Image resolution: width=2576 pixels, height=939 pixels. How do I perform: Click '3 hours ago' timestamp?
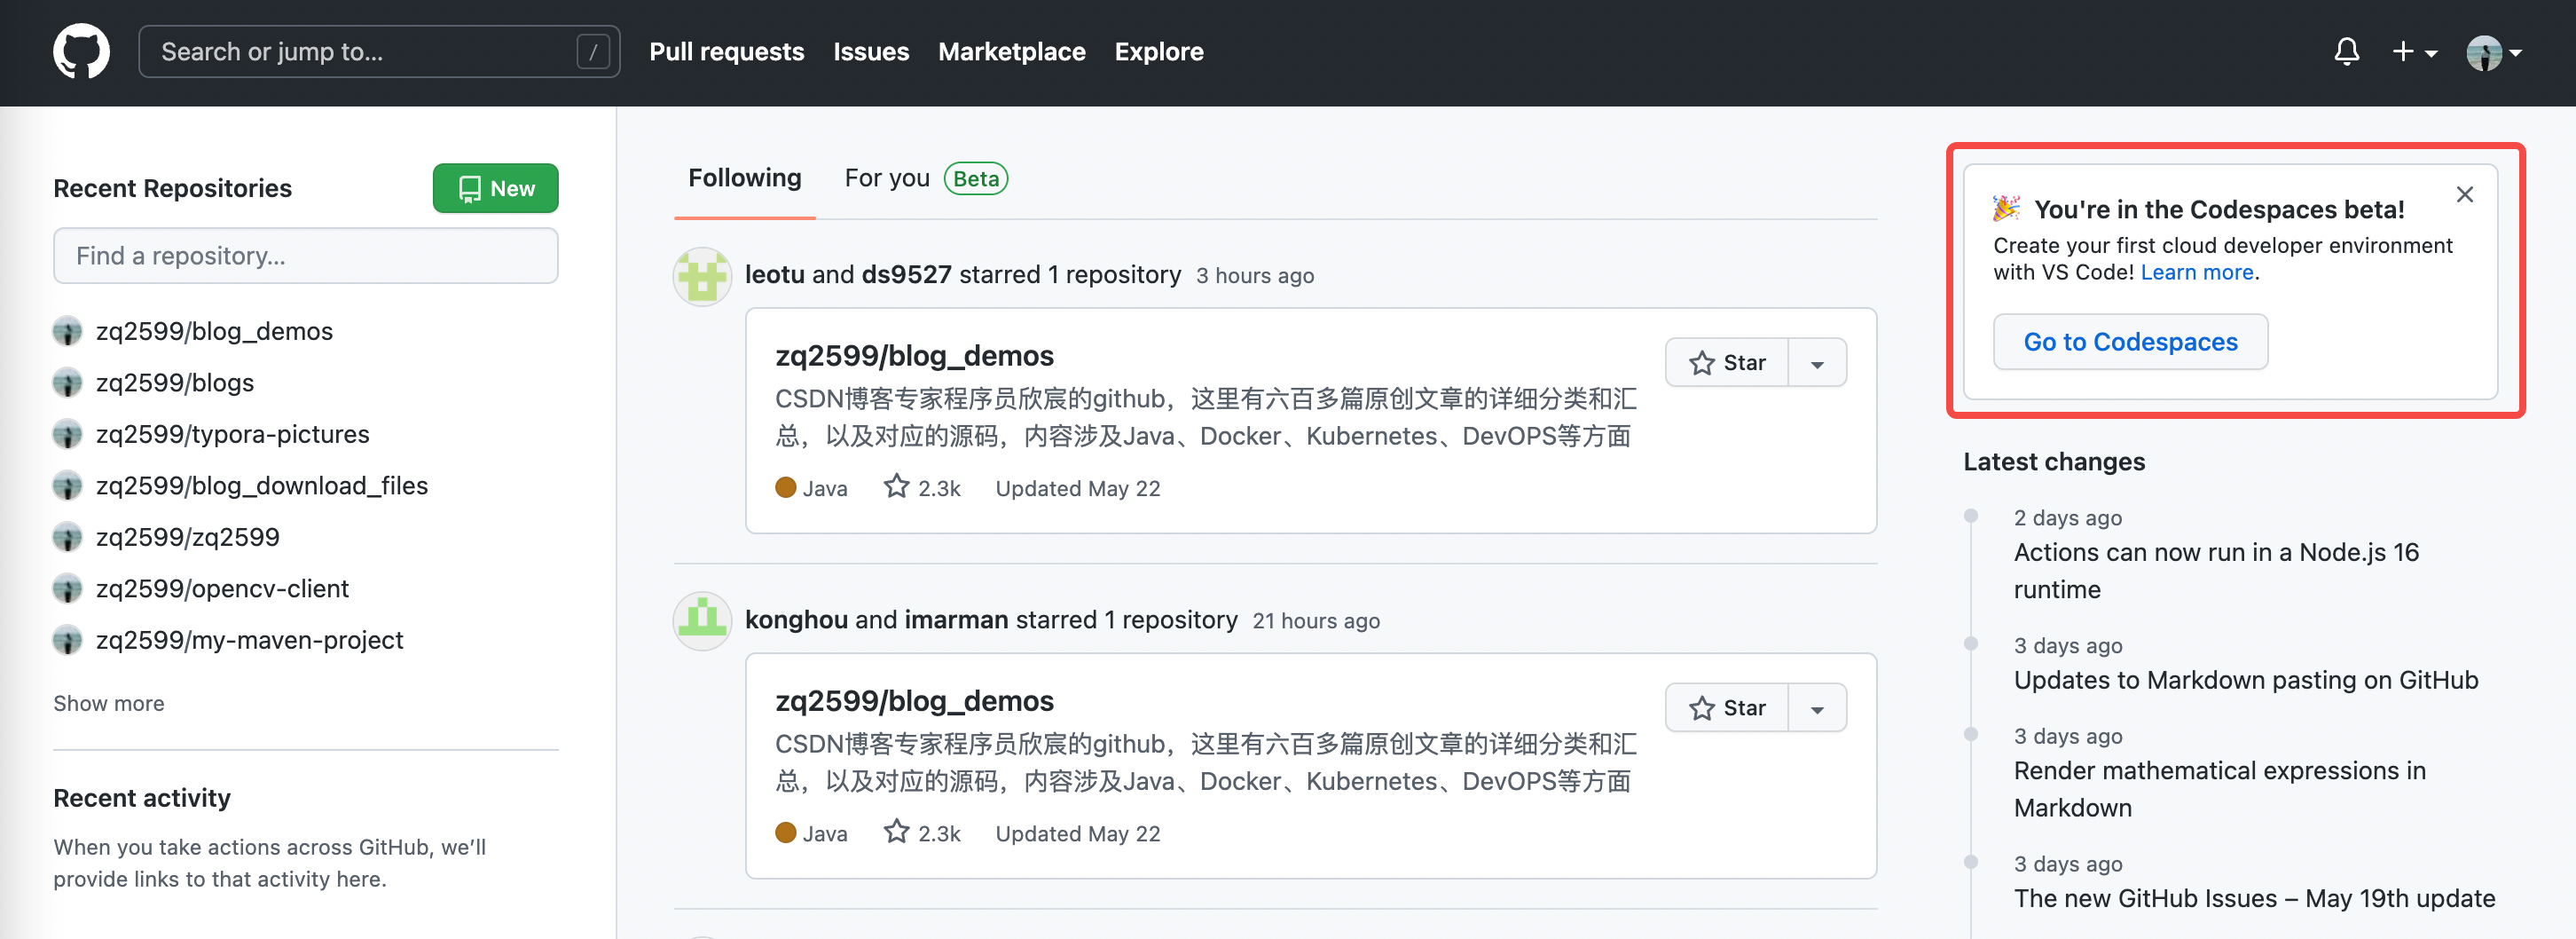click(x=1254, y=275)
